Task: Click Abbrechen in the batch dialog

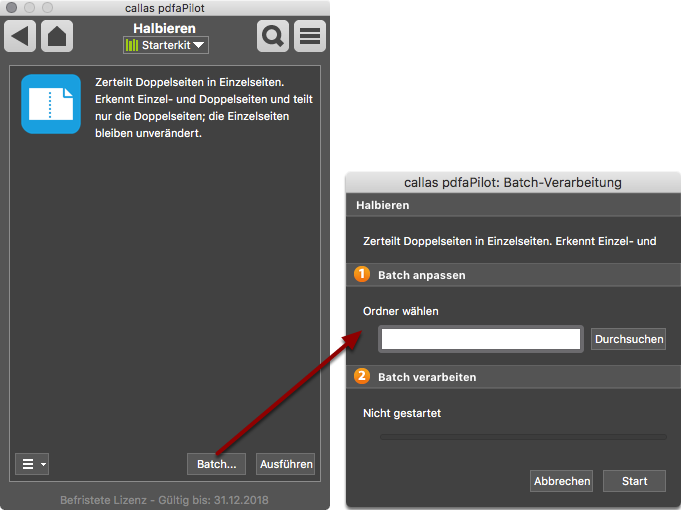Action: click(x=562, y=481)
